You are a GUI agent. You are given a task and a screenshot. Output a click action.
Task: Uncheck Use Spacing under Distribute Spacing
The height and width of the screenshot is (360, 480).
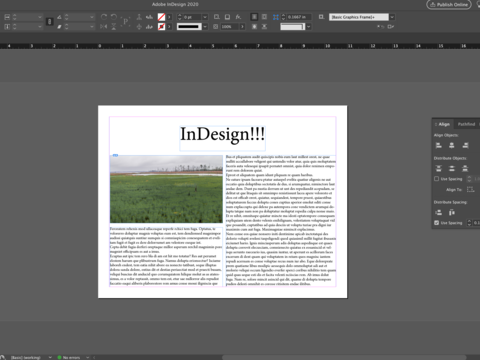click(436, 223)
